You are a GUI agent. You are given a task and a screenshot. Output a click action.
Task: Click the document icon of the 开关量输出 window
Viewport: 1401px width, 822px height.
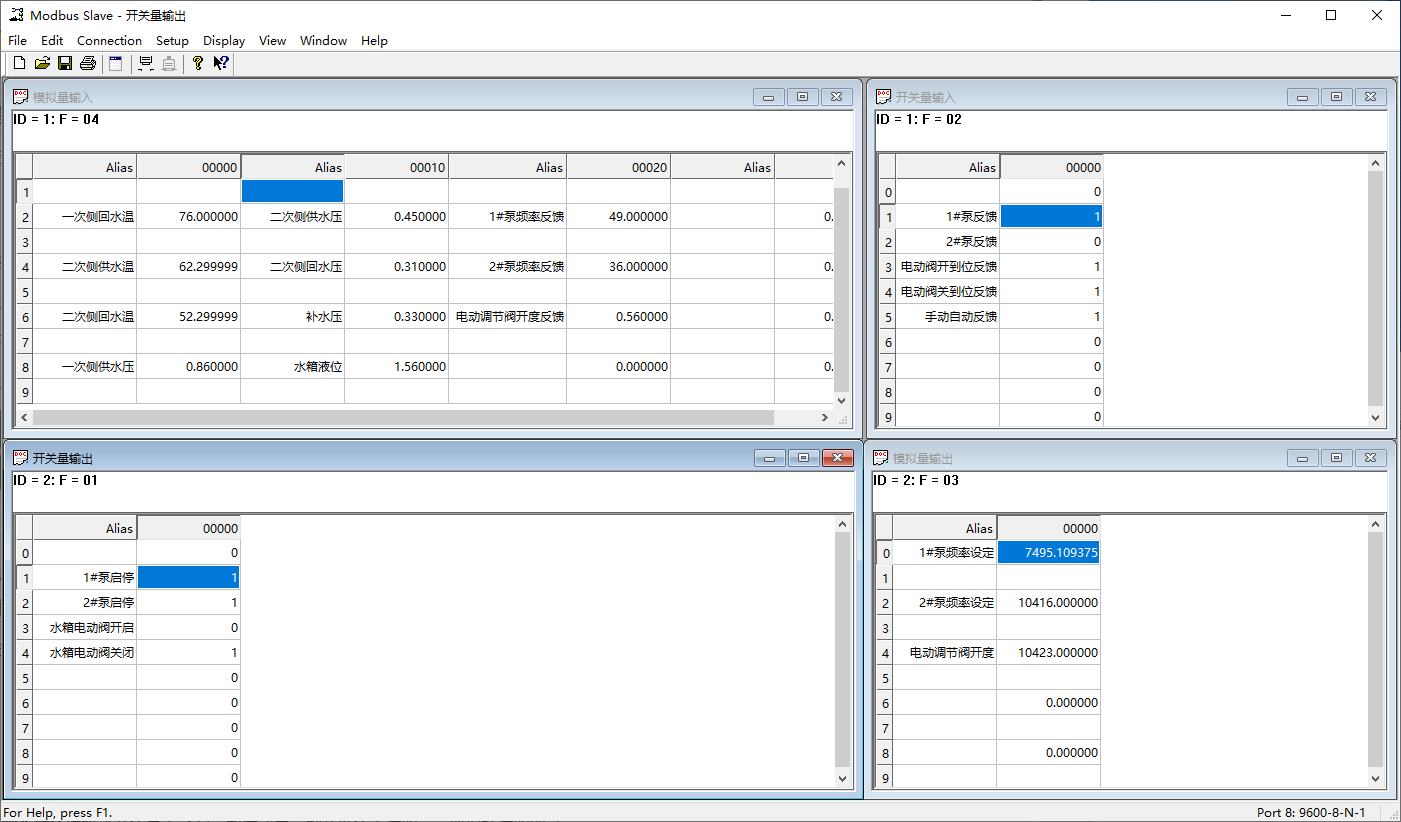tap(20, 458)
